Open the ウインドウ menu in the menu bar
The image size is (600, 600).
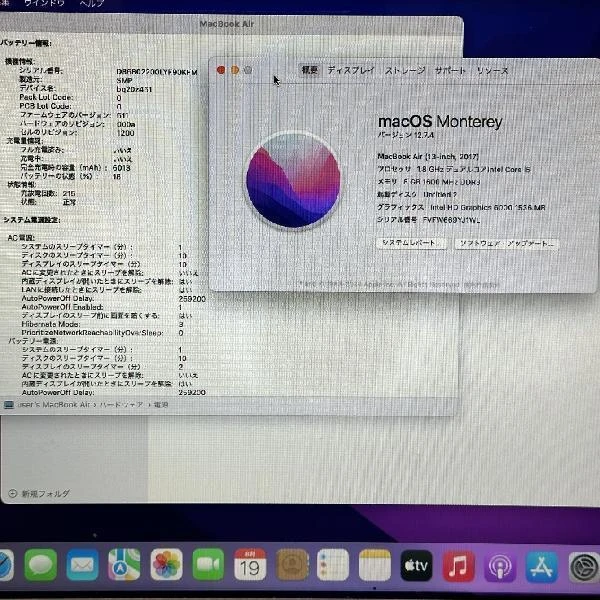click(x=44, y=3)
